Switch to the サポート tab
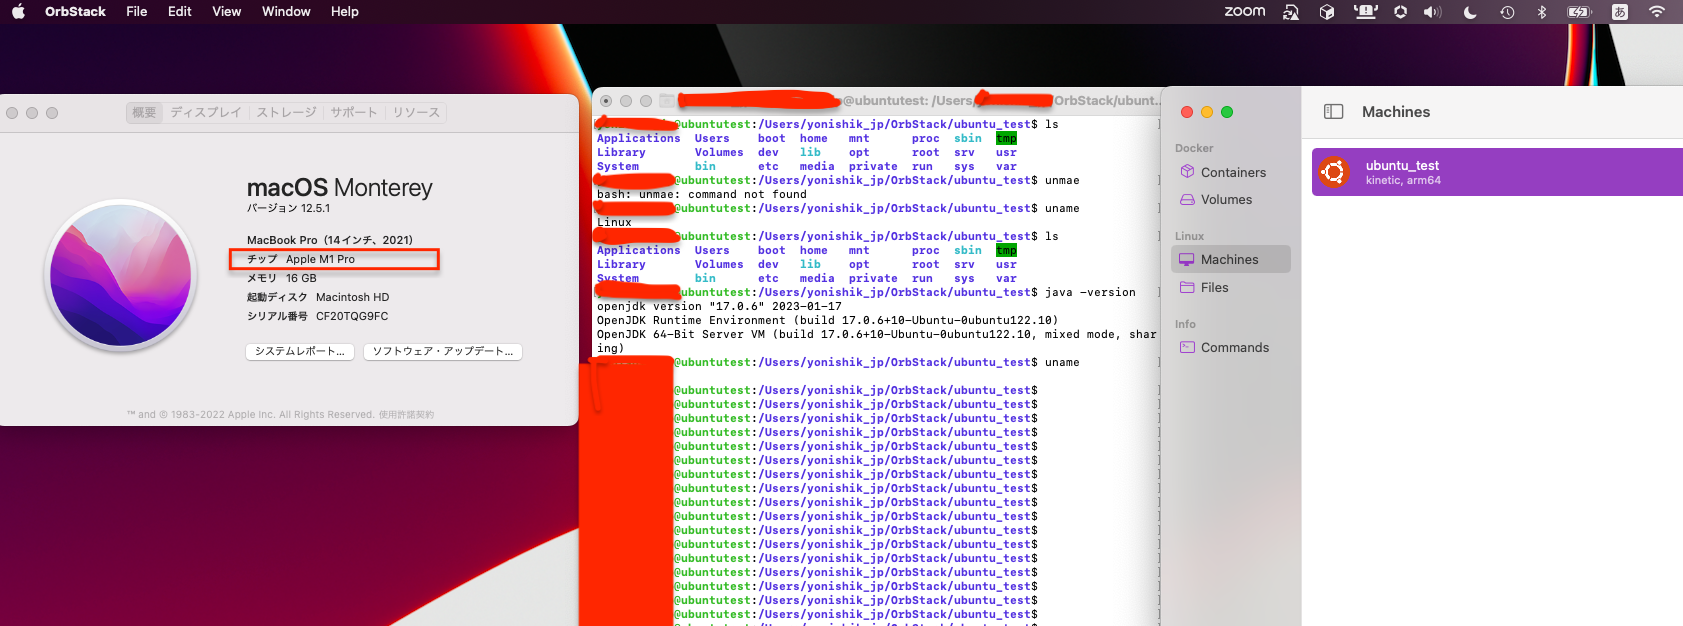The image size is (1683, 626). [354, 112]
